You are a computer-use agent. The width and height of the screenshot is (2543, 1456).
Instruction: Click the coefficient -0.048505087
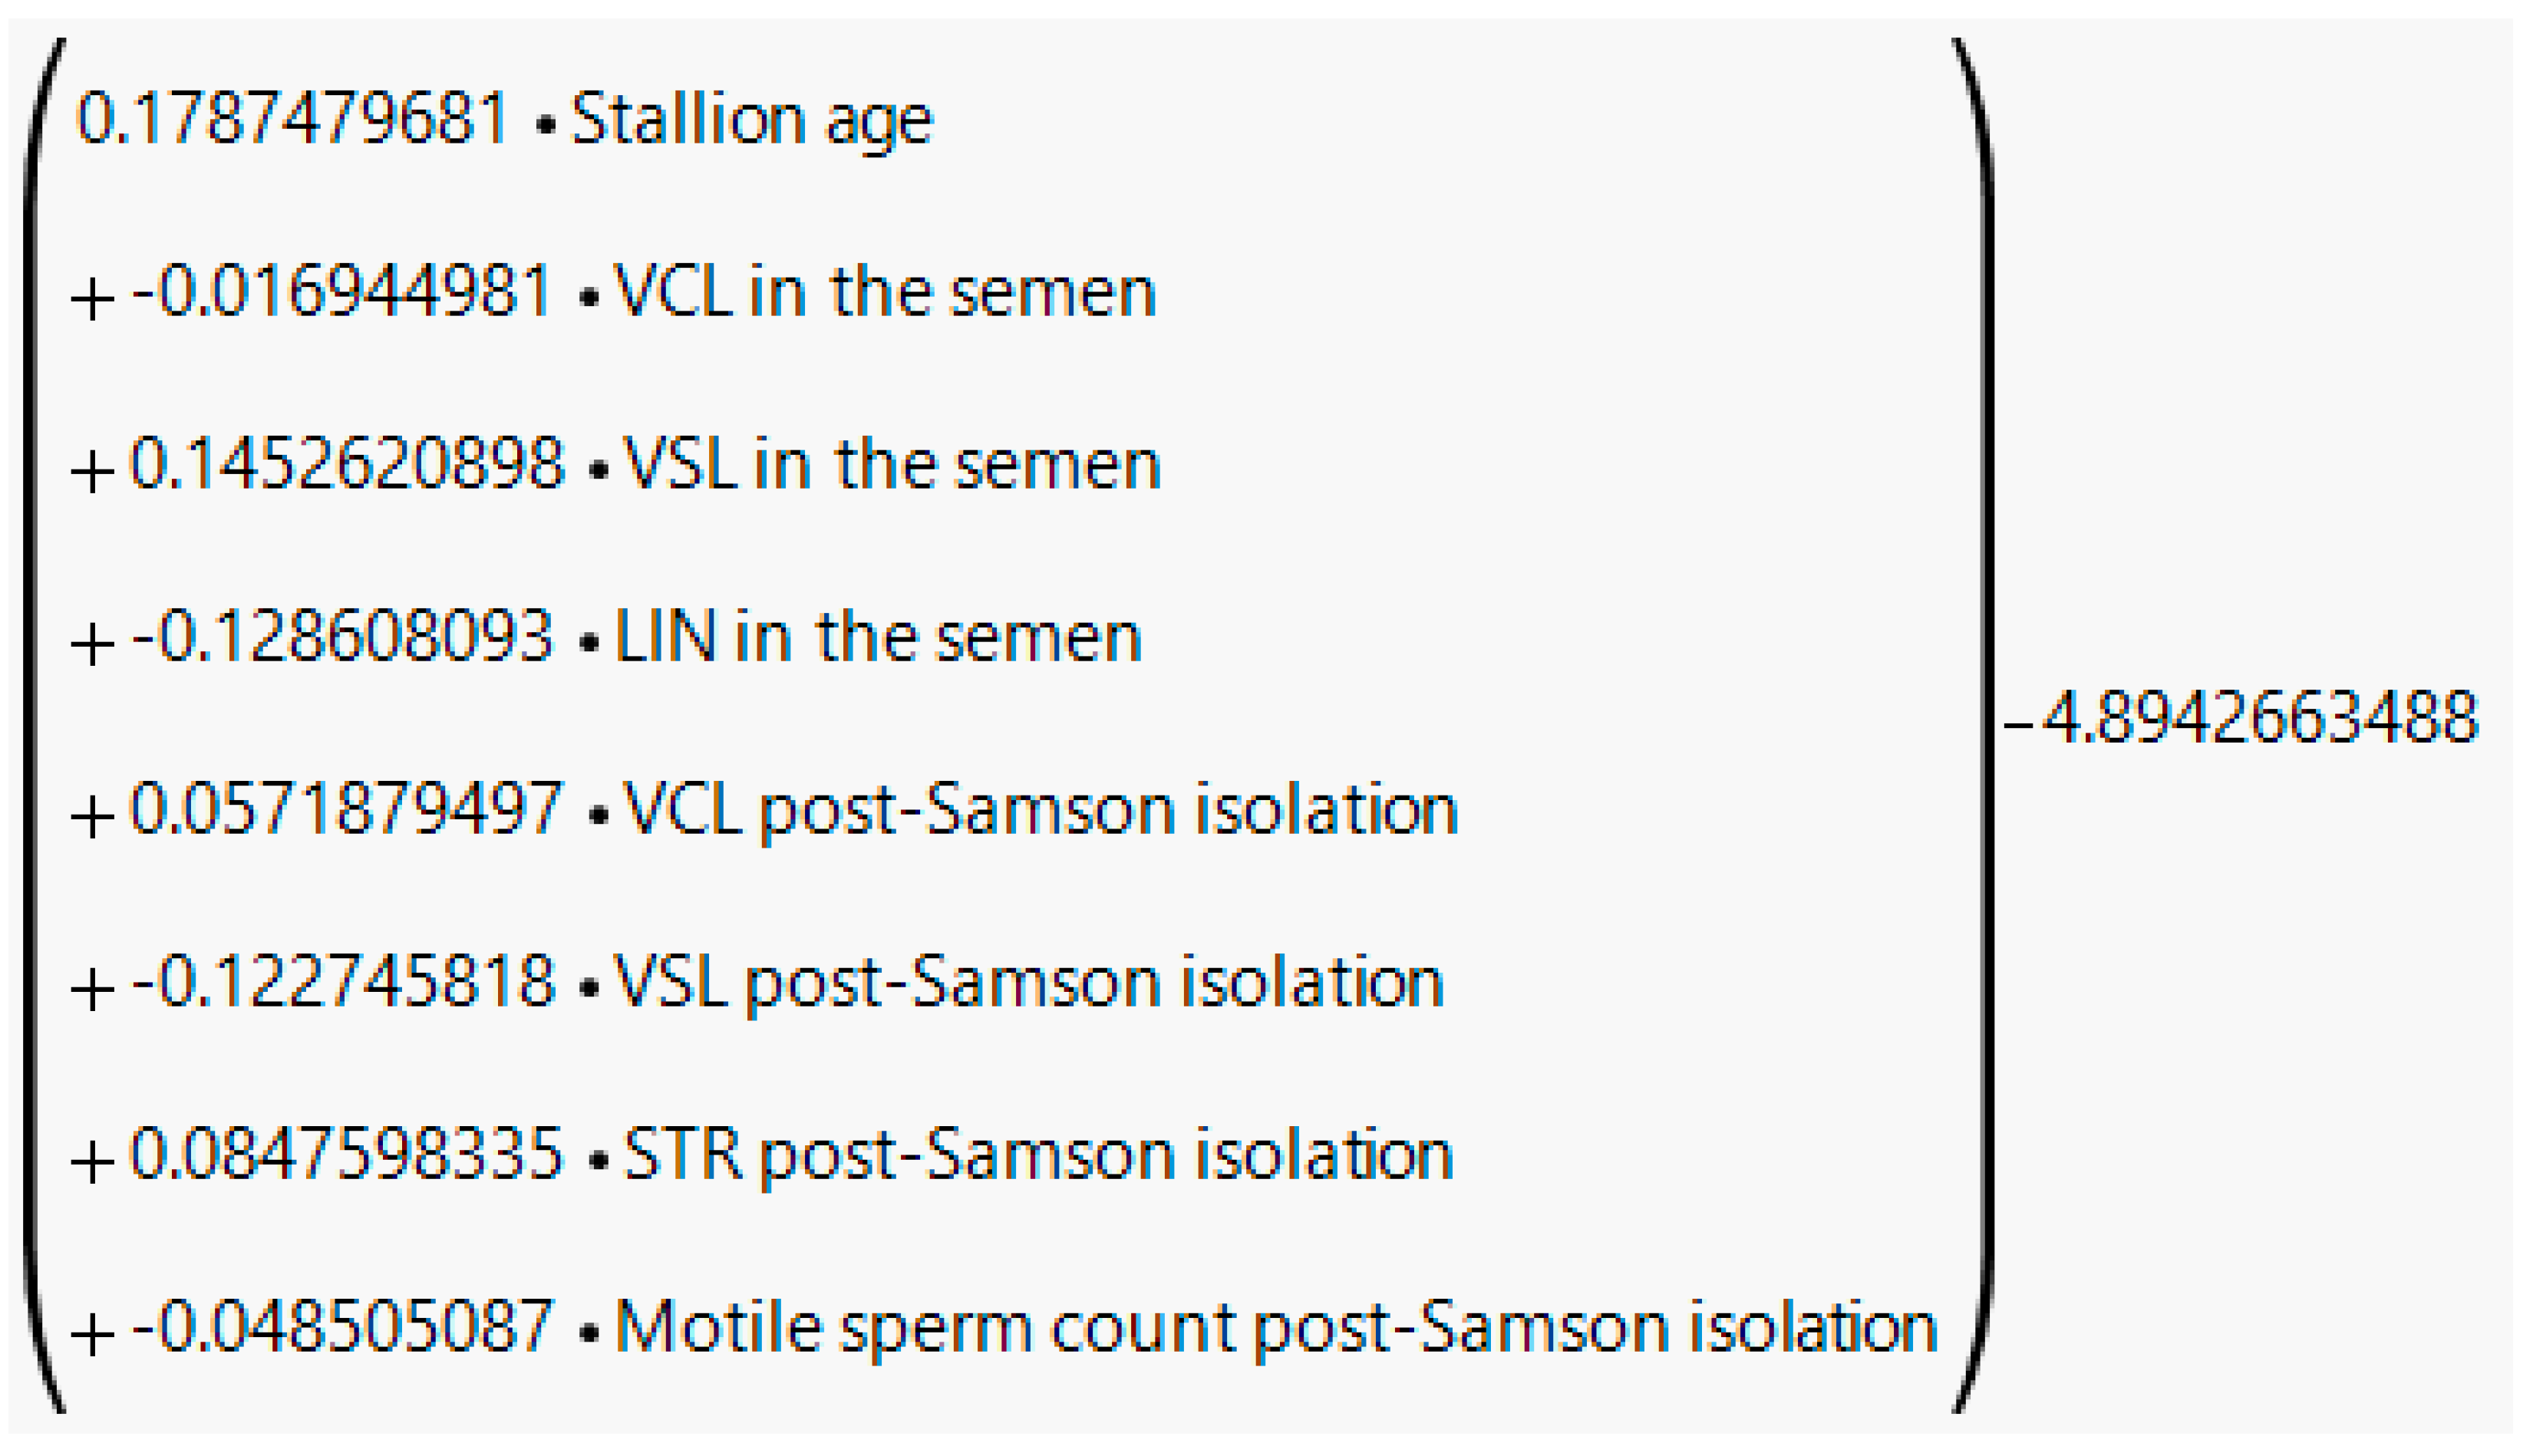pos(341,1326)
